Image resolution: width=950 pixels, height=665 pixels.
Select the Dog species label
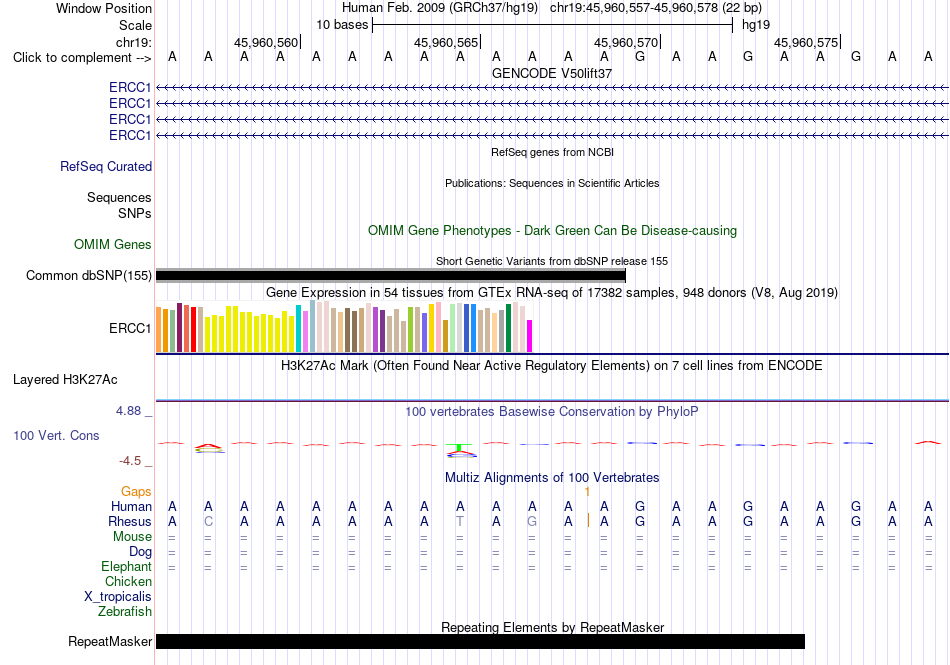(x=140, y=552)
